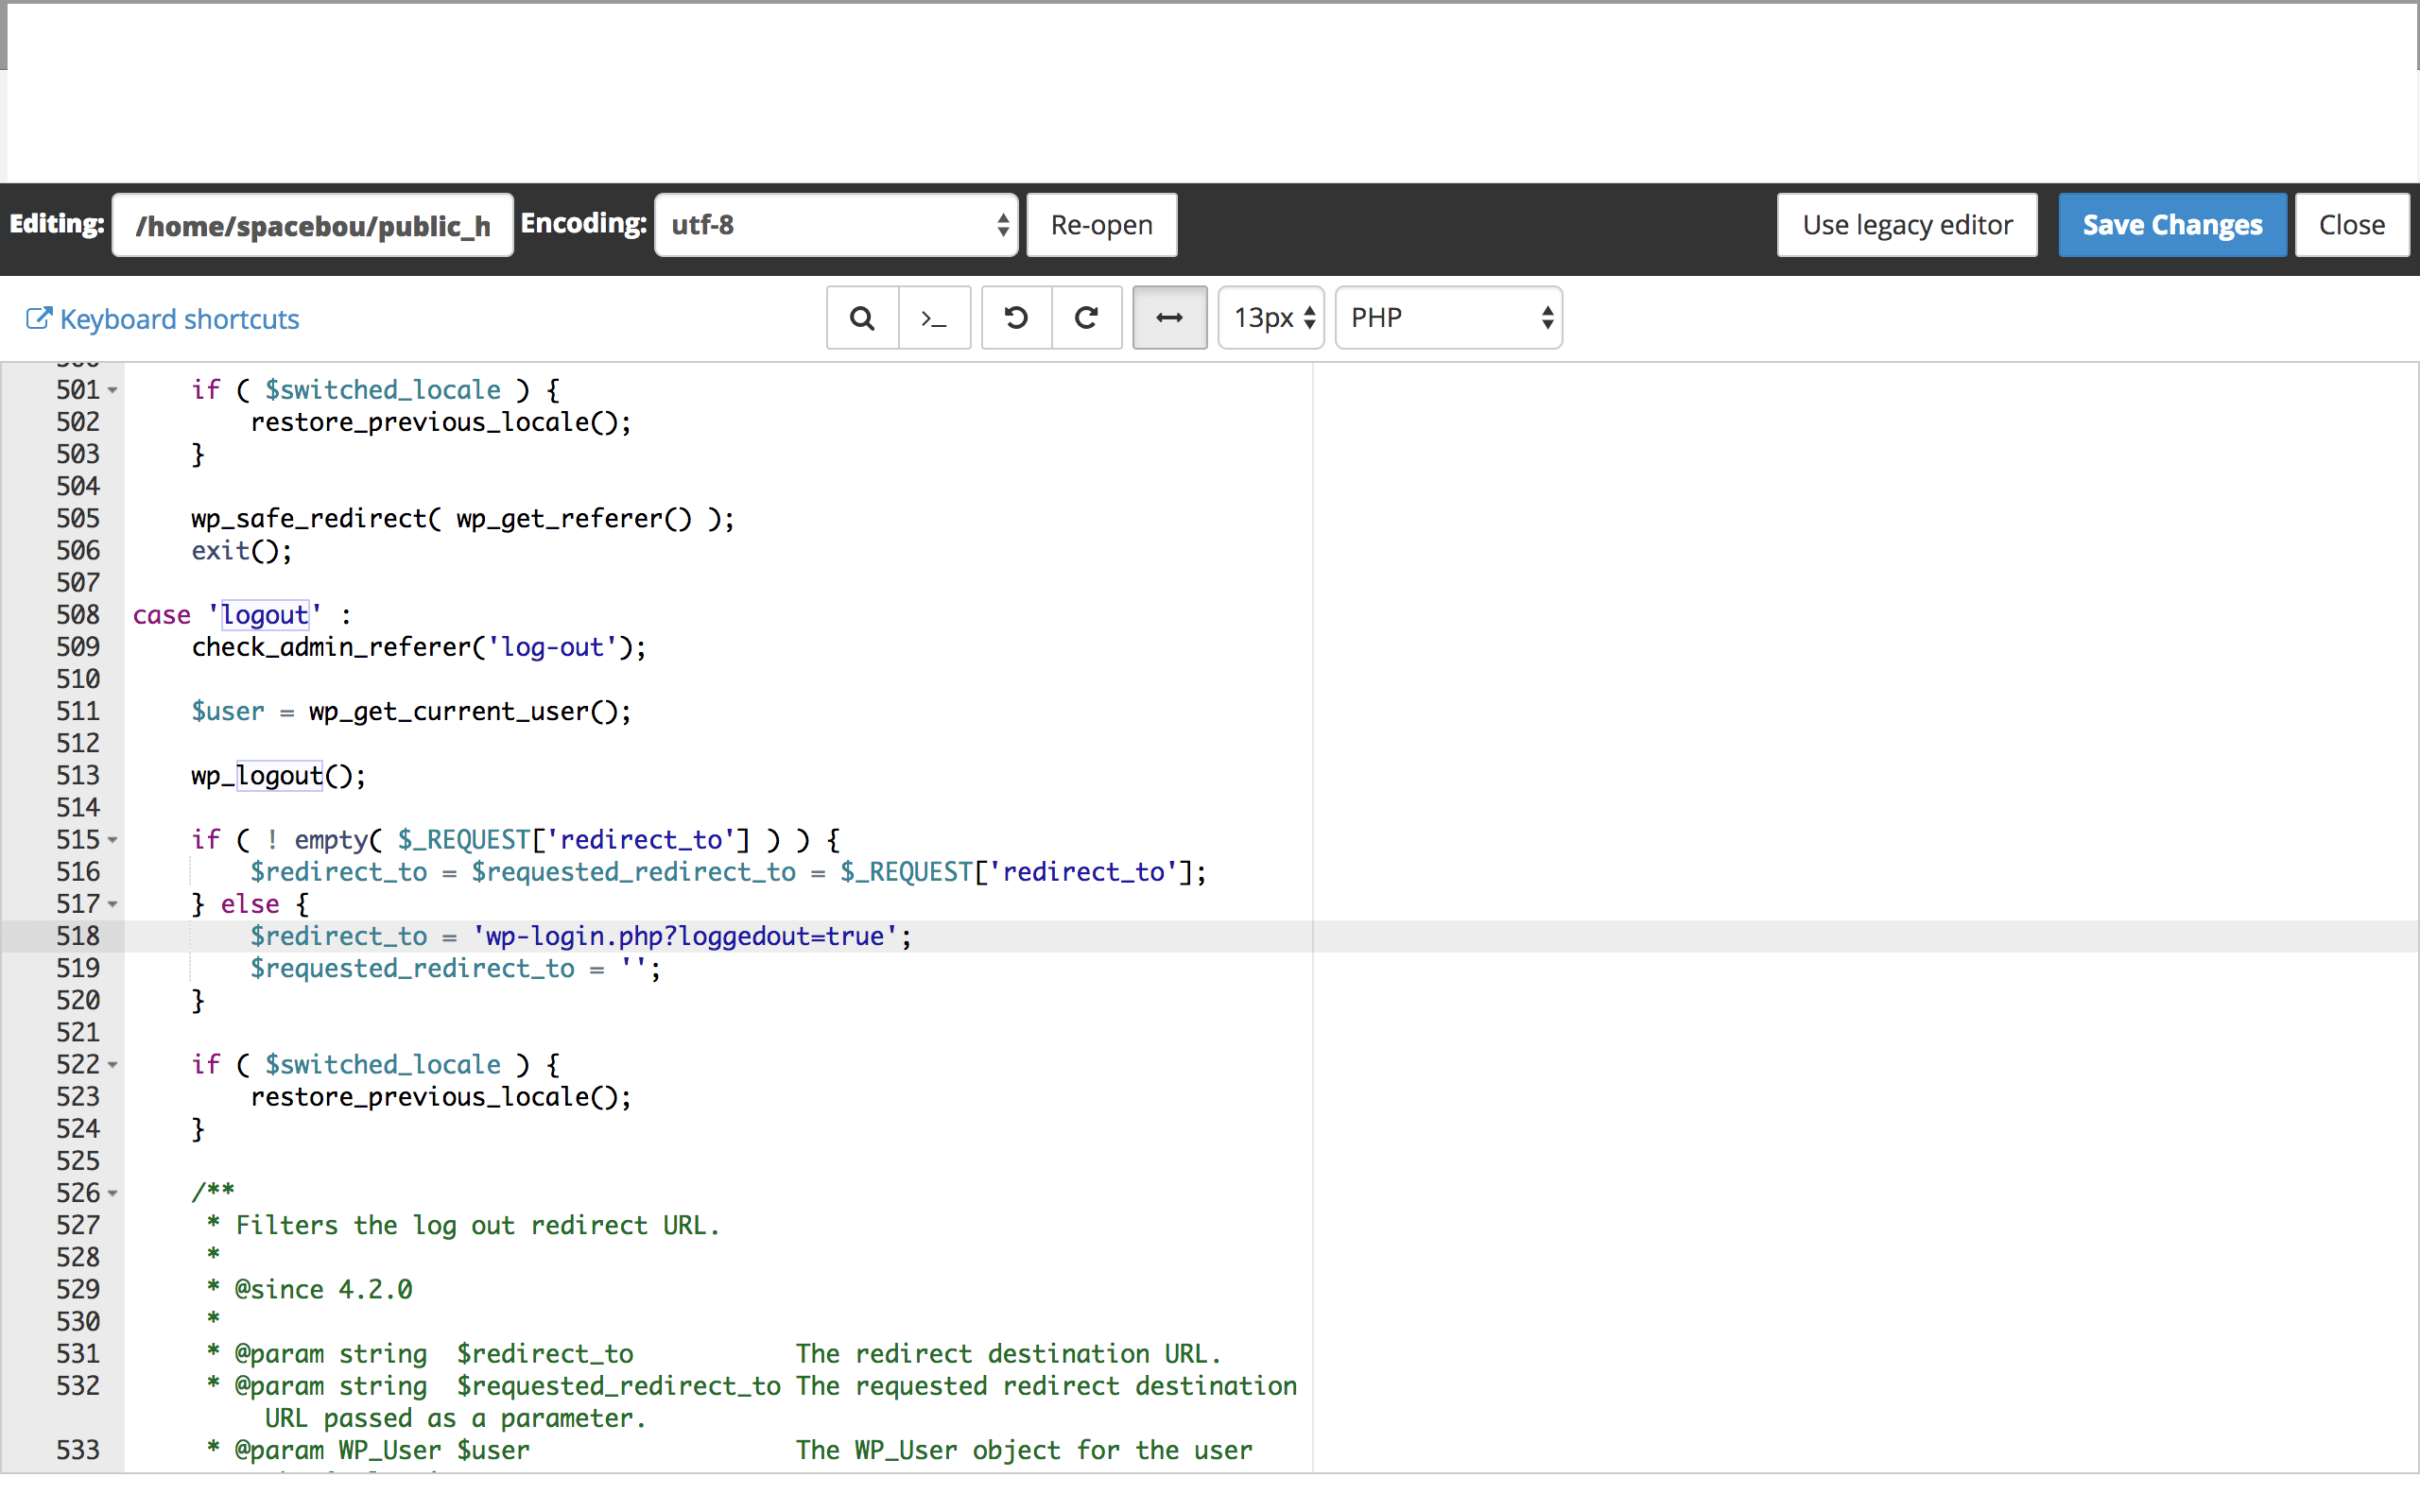Click 'Filters the log out redirect URL.' comment
Screen dimensions: 2420x1512
(478, 1226)
